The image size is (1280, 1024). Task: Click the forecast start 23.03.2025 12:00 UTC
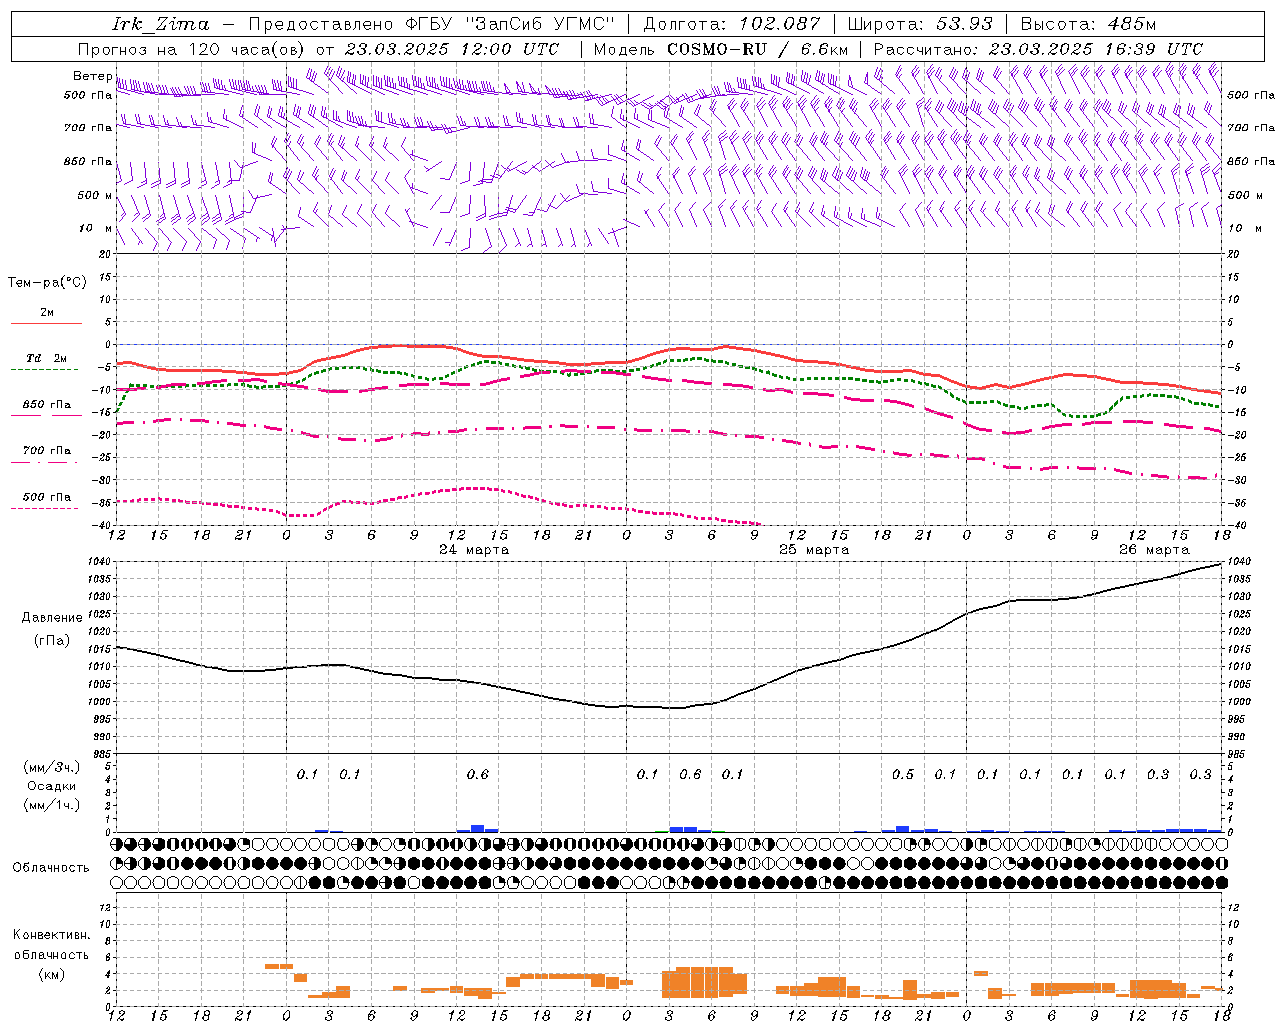(x=451, y=49)
